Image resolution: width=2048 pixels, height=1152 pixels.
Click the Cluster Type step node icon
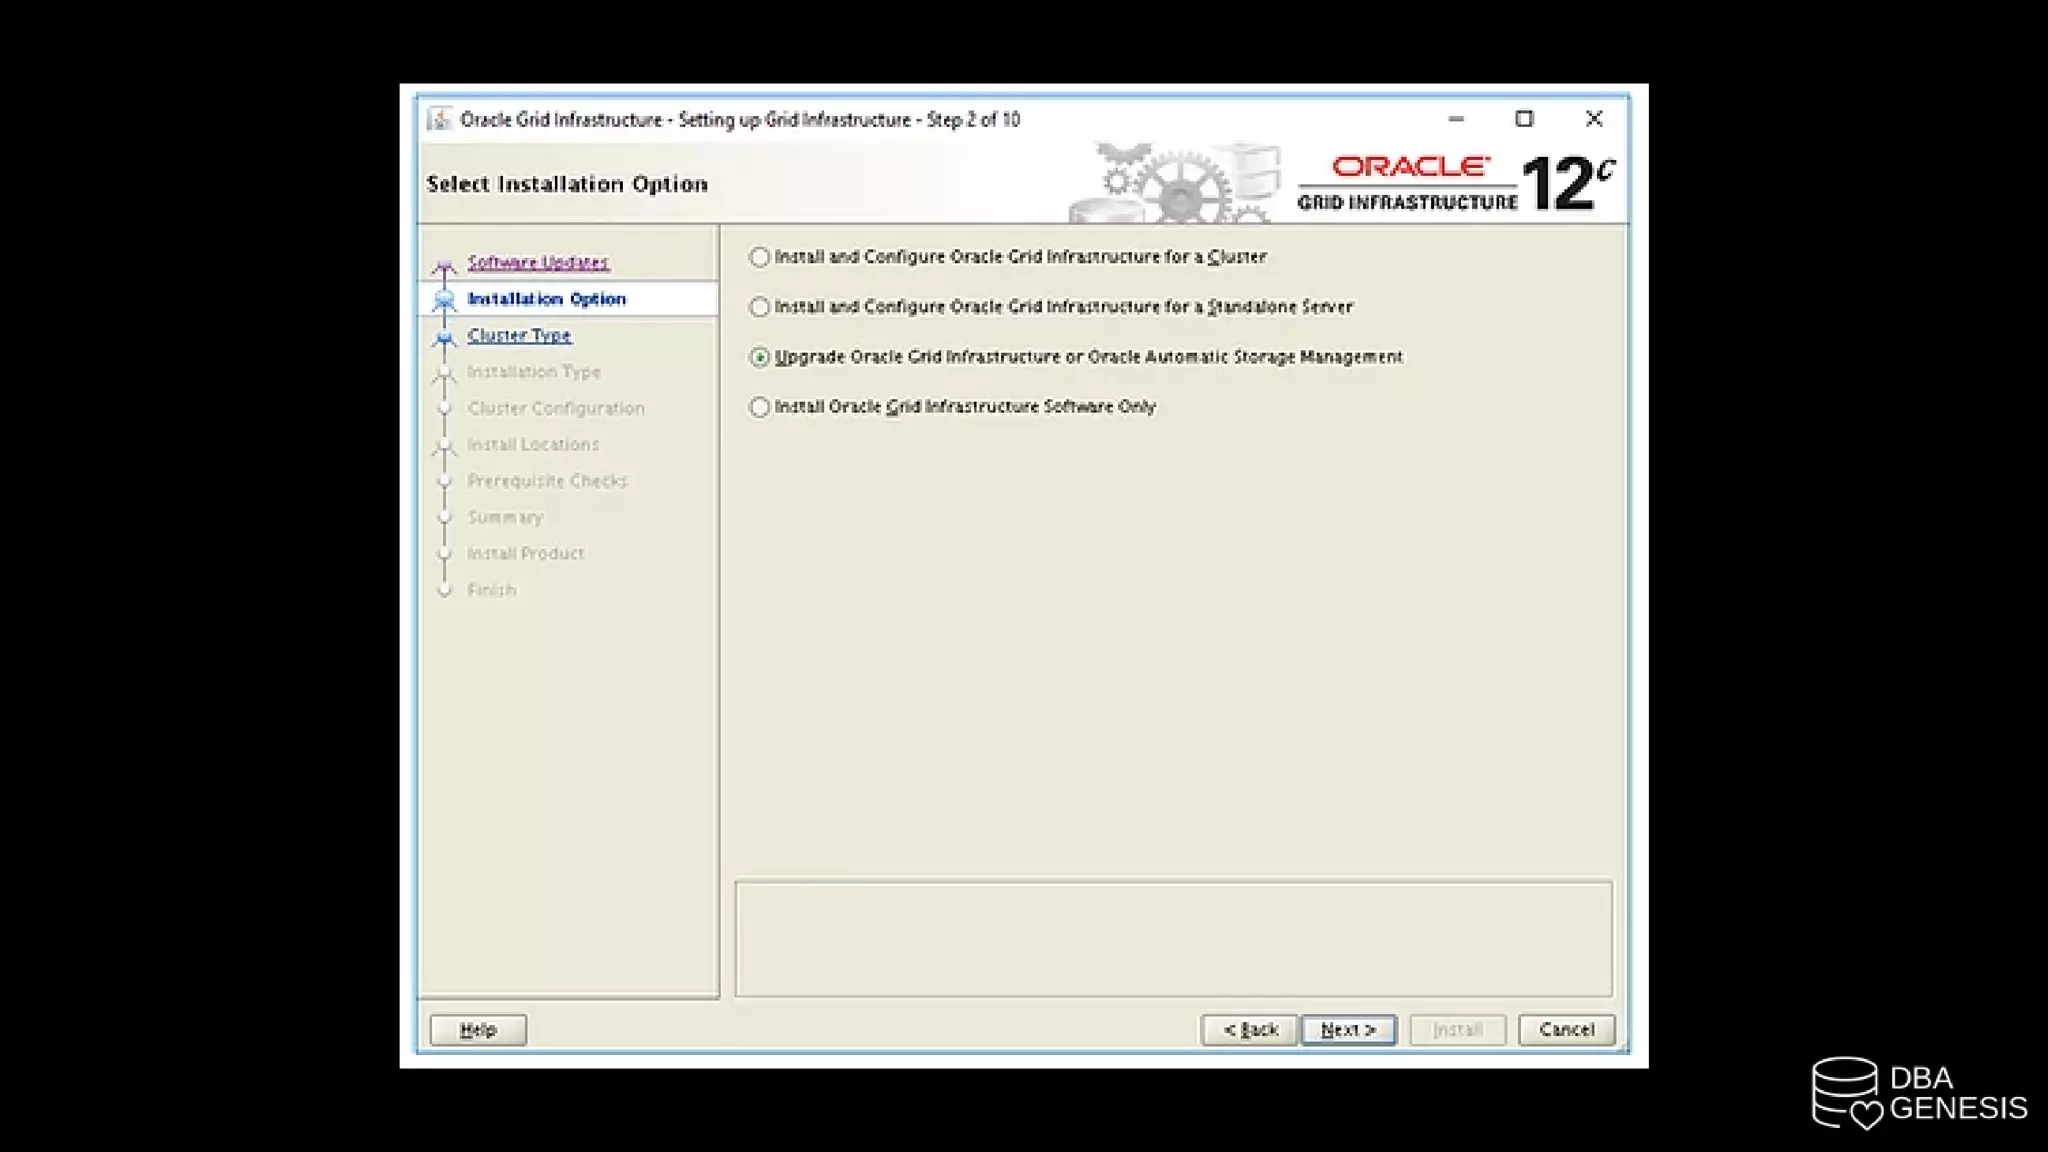coord(444,338)
